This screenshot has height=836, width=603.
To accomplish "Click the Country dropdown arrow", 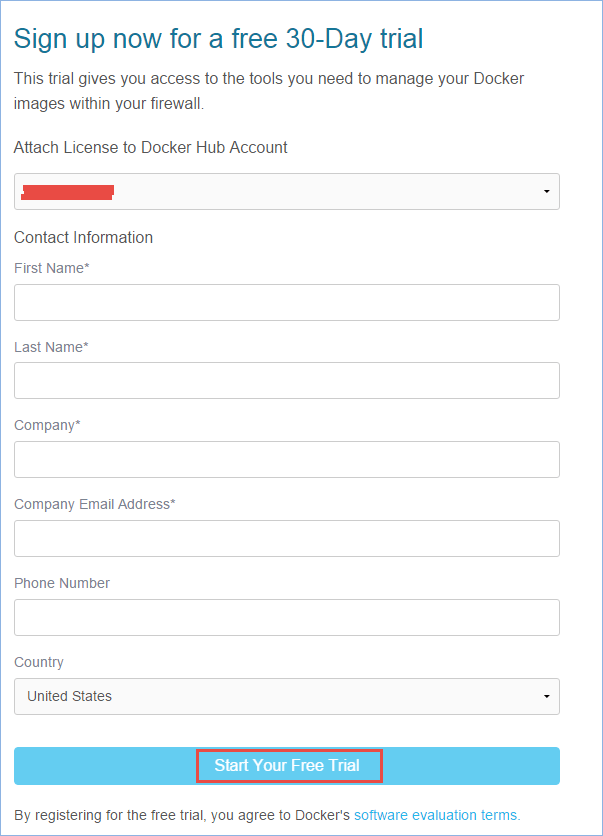I will click(x=546, y=696).
